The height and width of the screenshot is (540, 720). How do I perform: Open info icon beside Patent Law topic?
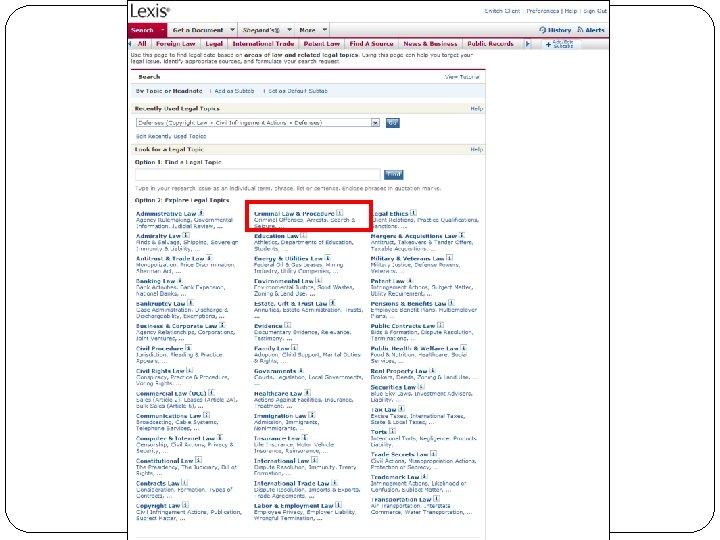click(x=410, y=281)
